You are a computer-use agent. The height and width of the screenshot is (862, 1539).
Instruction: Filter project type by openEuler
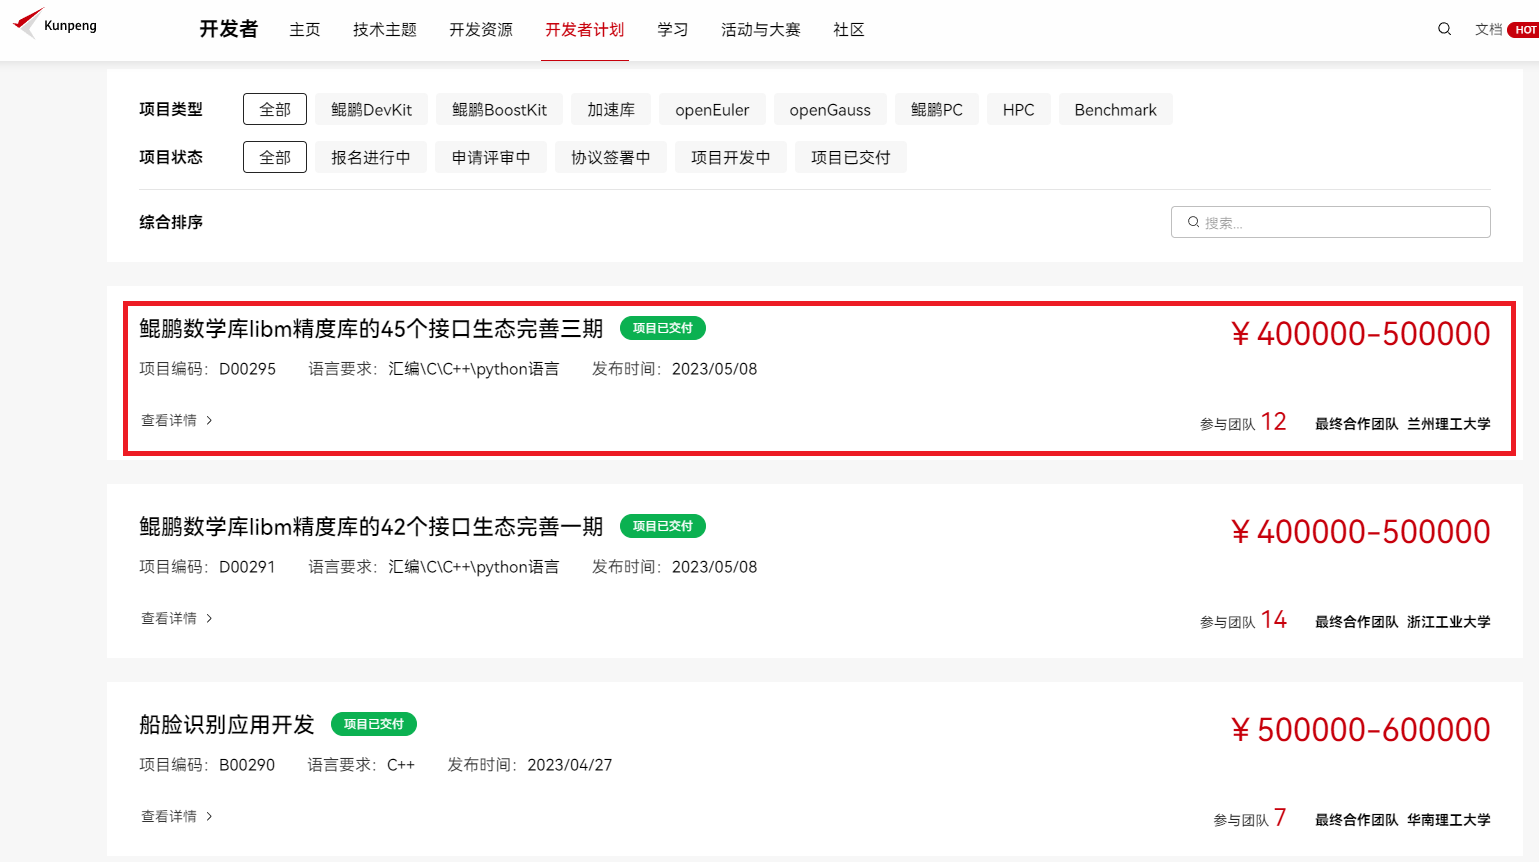711,109
